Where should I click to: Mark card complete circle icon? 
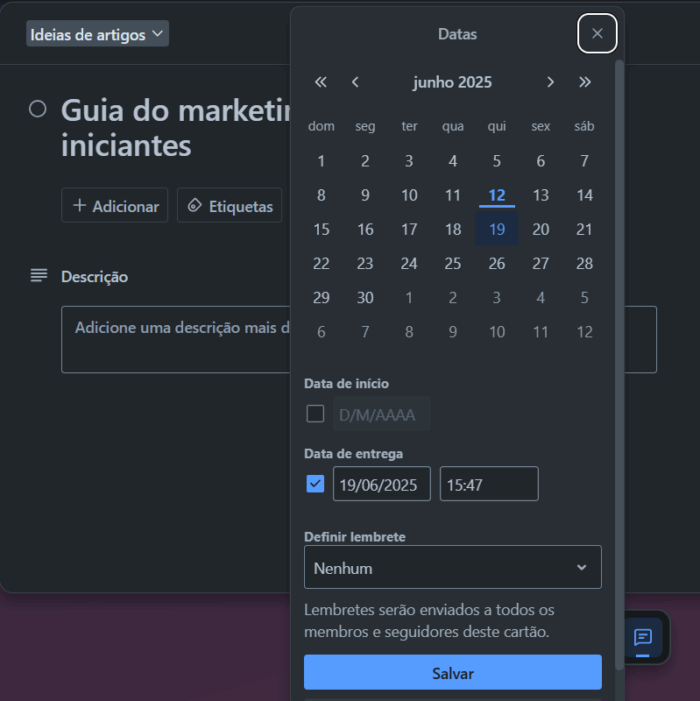tap(38, 109)
